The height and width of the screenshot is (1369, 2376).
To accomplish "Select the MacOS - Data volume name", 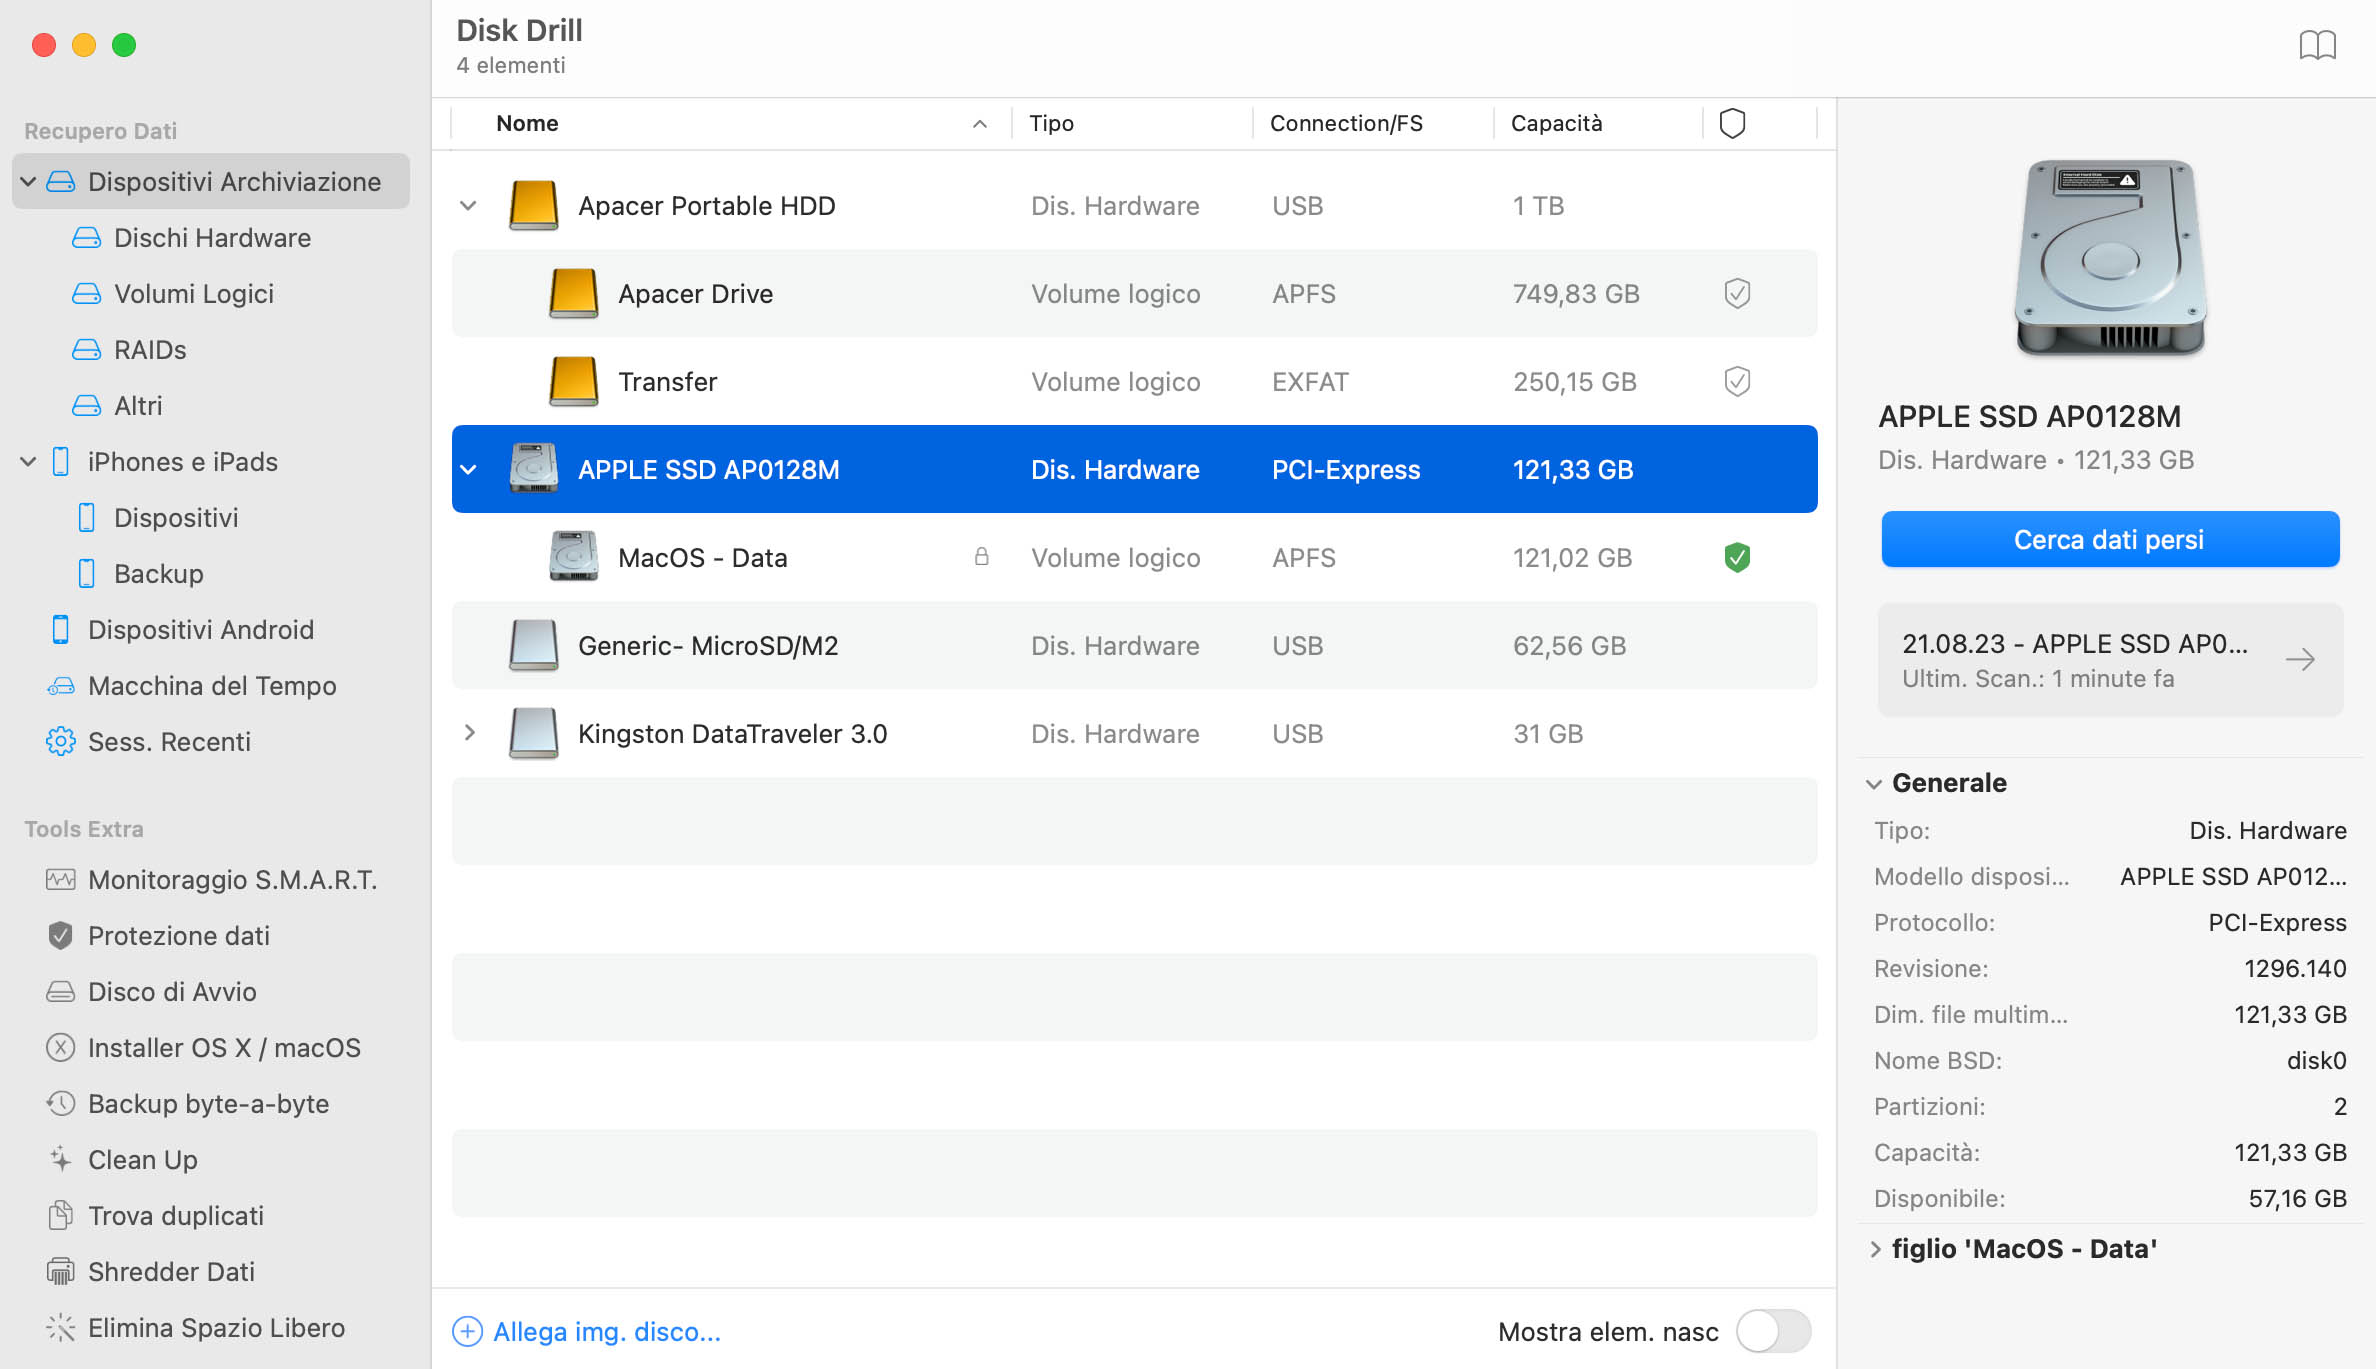I will (x=702, y=557).
